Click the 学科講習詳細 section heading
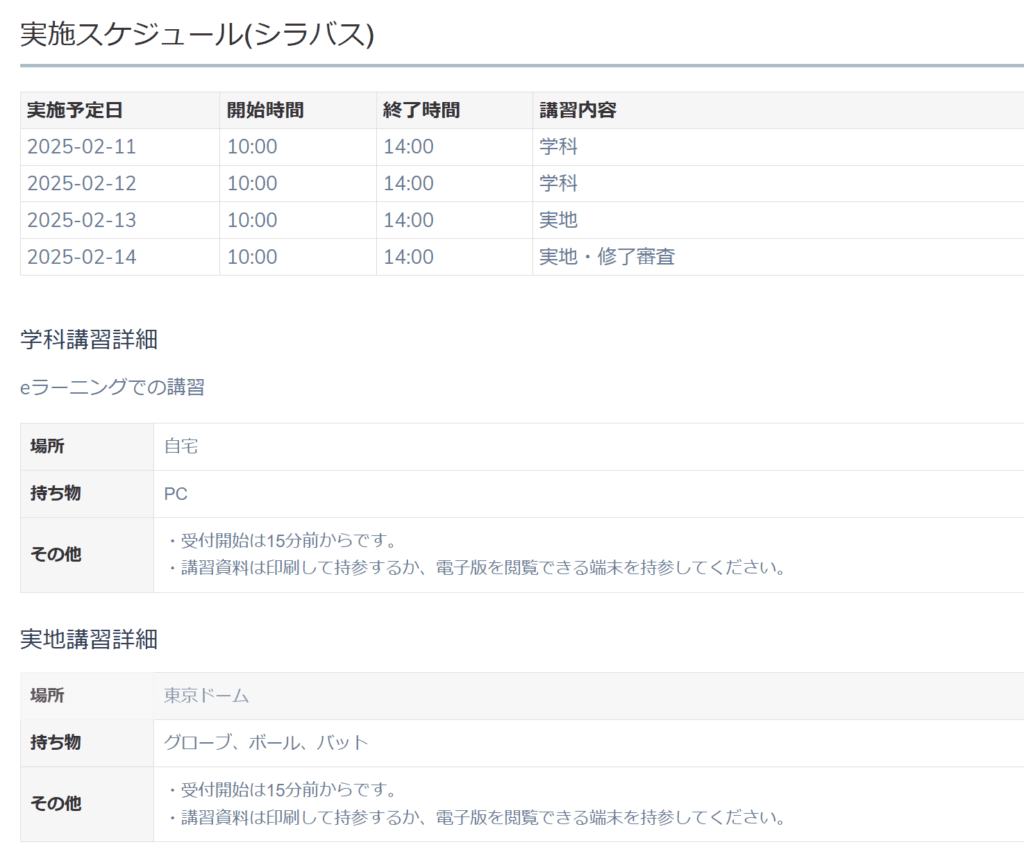 point(89,340)
